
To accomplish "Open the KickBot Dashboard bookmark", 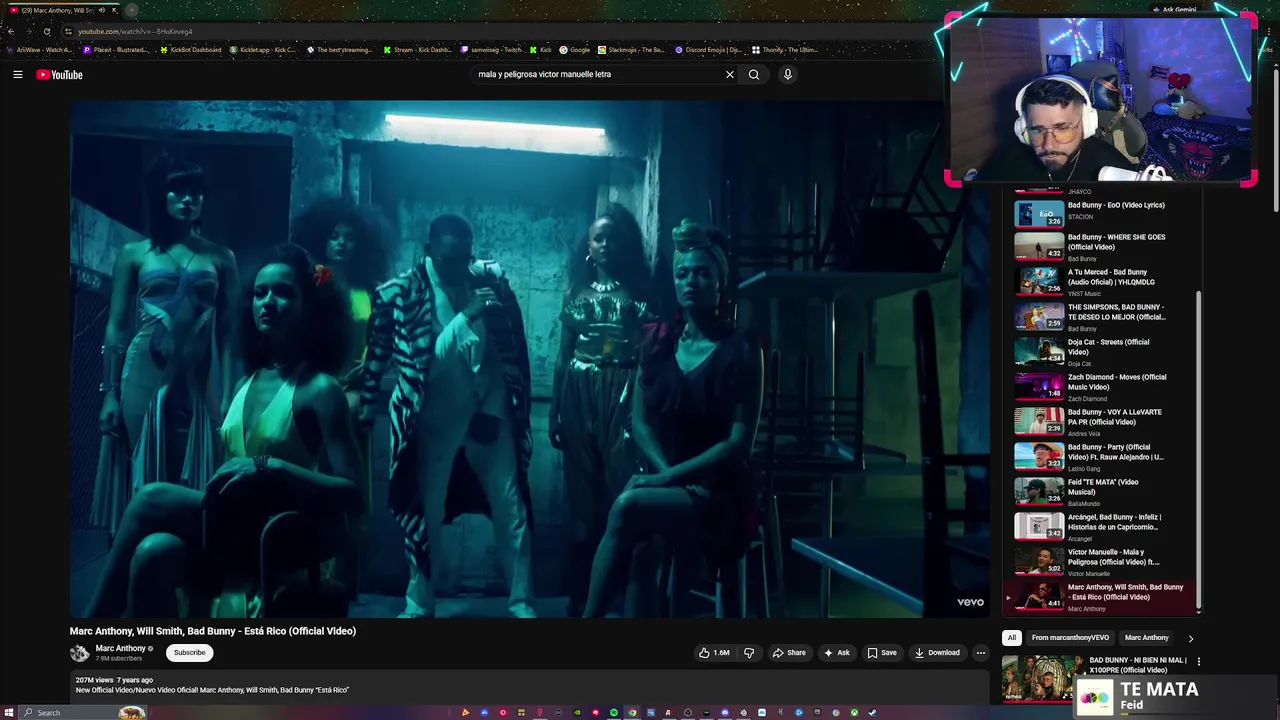I will coord(191,49).
